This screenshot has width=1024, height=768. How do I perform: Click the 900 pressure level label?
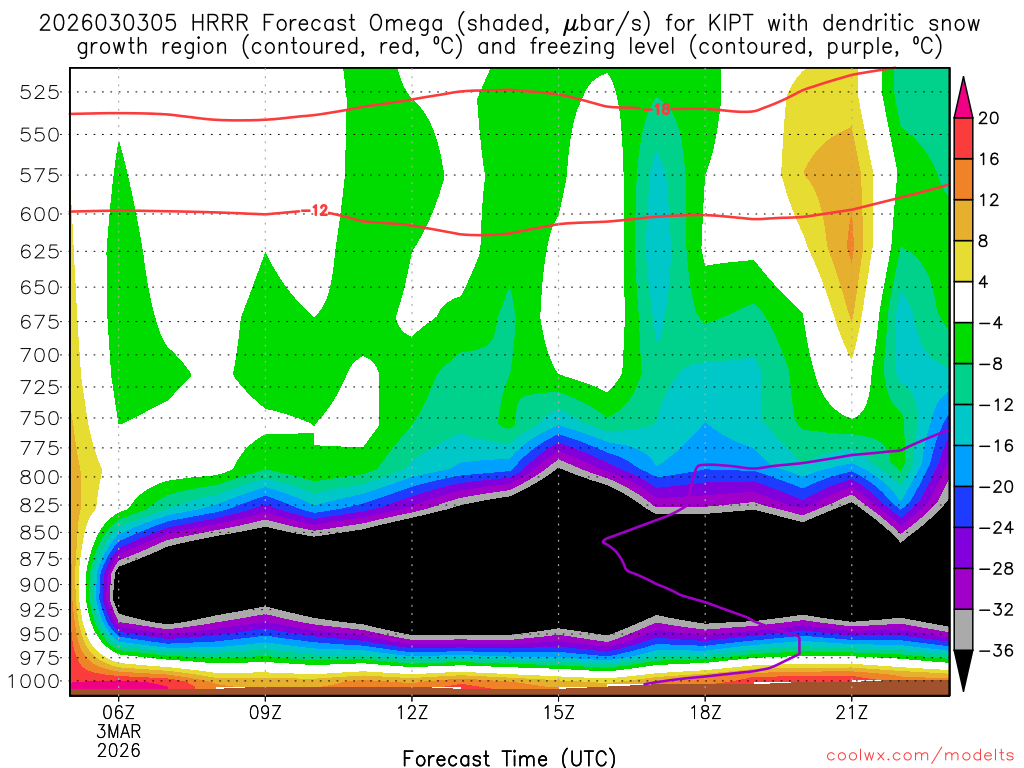point(40,585)
